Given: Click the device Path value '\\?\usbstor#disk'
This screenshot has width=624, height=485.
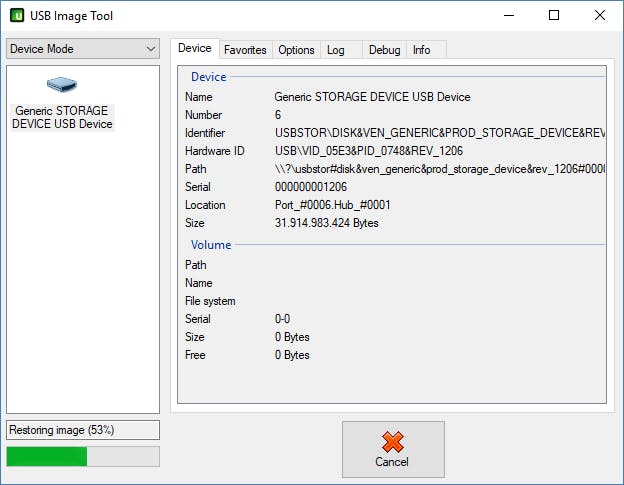Looking at the screenshot, I should coord(440,169).
